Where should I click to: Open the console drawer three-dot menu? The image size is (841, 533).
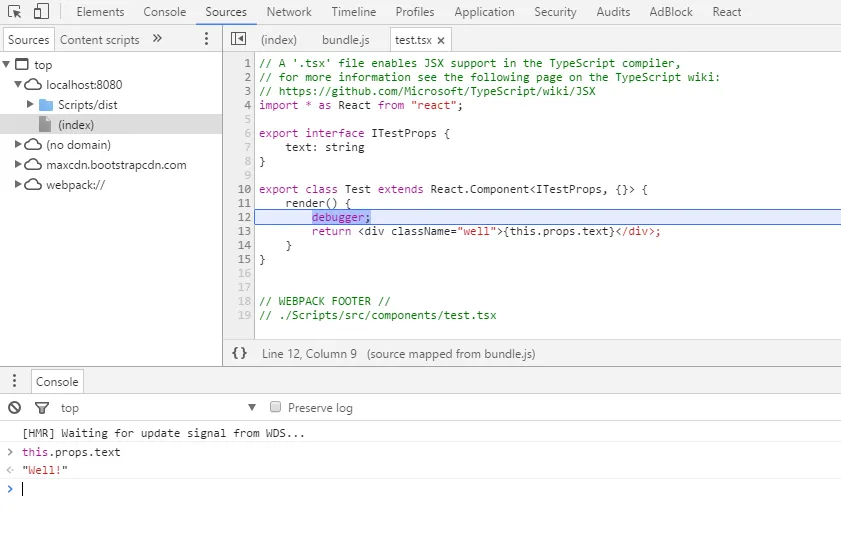(x=14, y=381)
